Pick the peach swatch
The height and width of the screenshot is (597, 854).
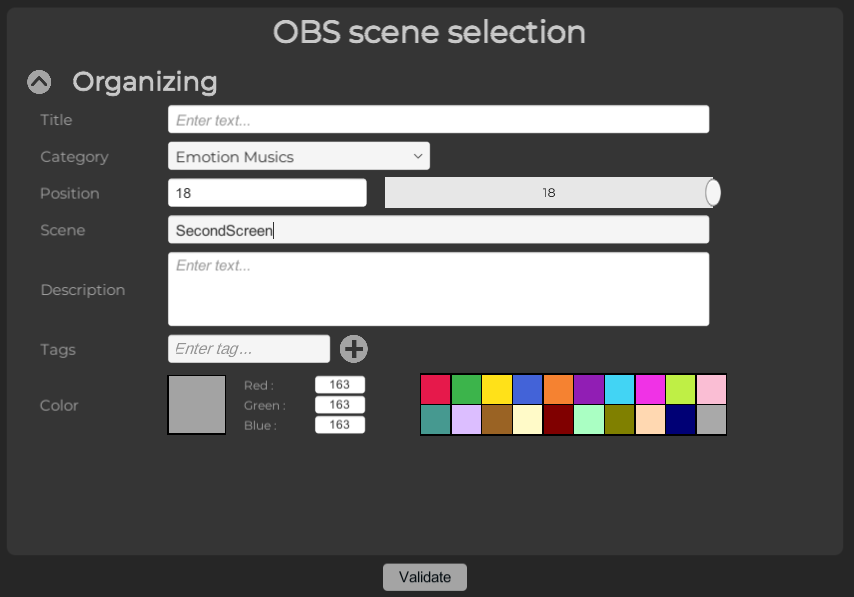650,419
